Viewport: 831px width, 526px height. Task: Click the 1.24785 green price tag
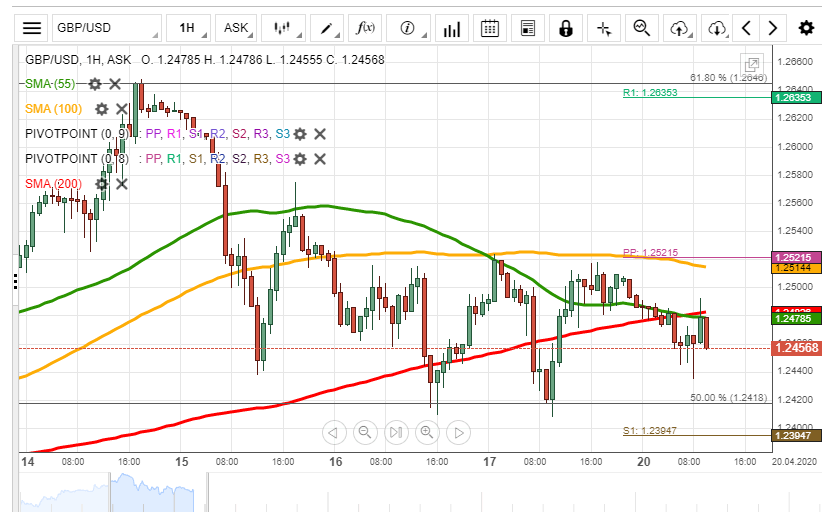tap(797, 318)
